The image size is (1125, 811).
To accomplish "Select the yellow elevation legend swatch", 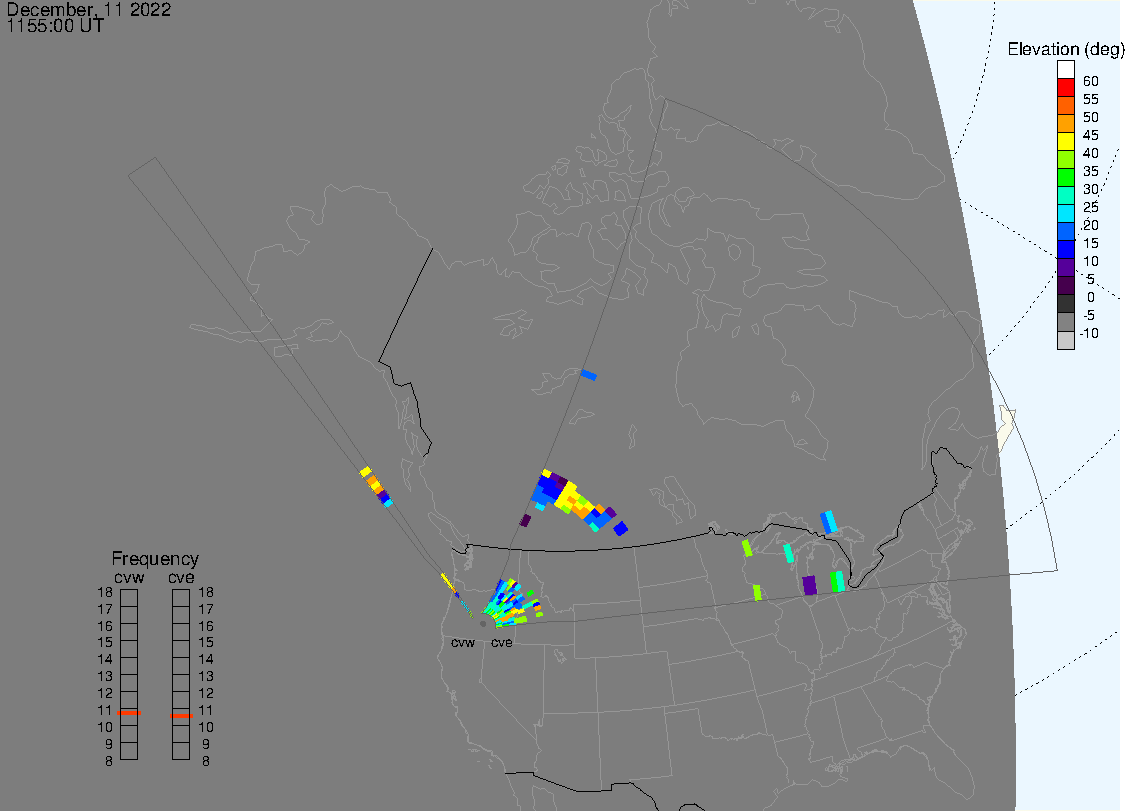I will click(1066, 143).
